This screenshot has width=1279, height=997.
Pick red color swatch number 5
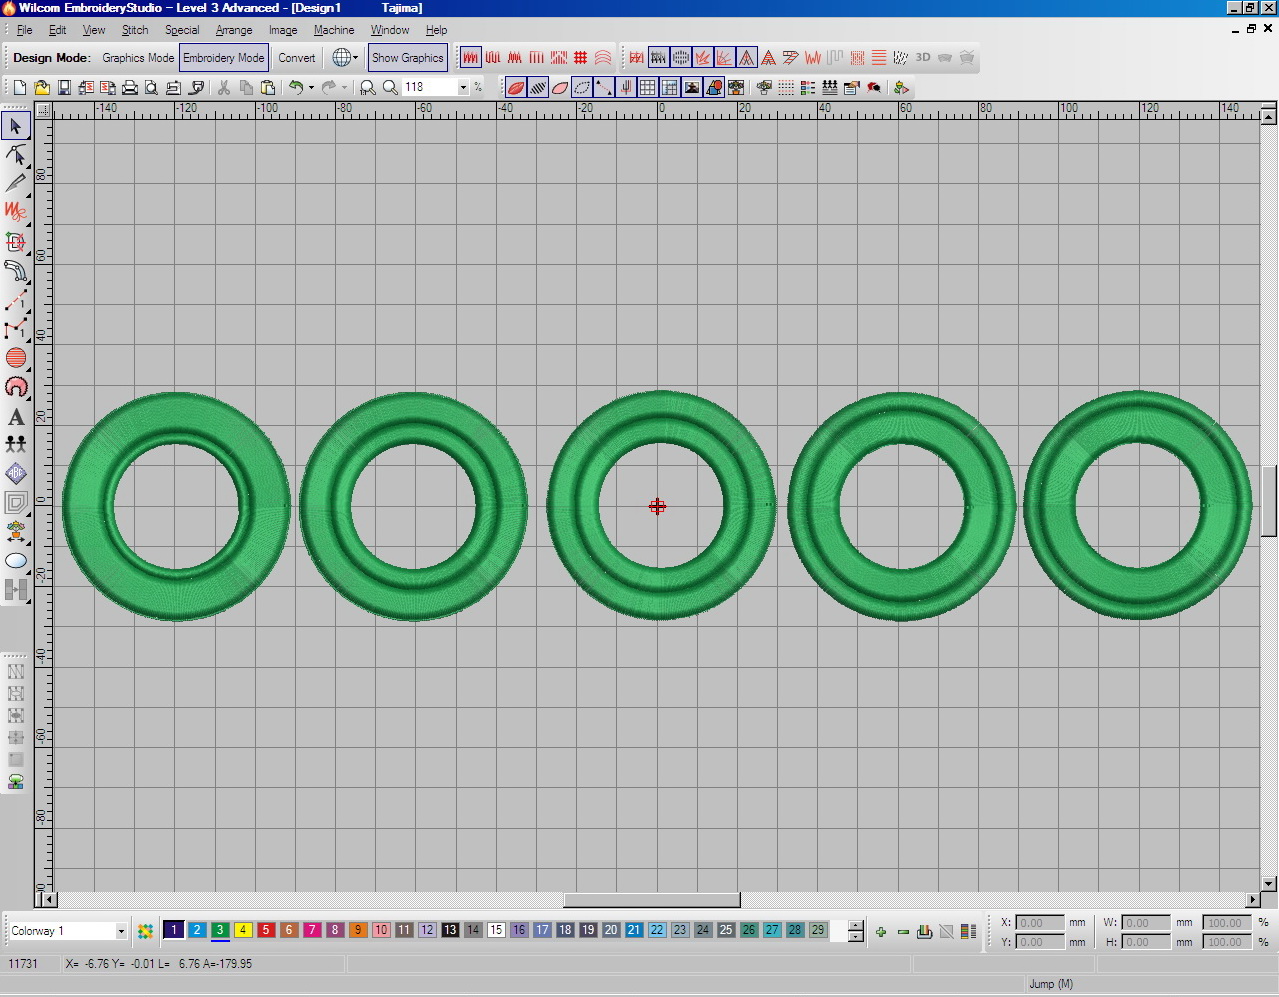(x=266, y=930)
